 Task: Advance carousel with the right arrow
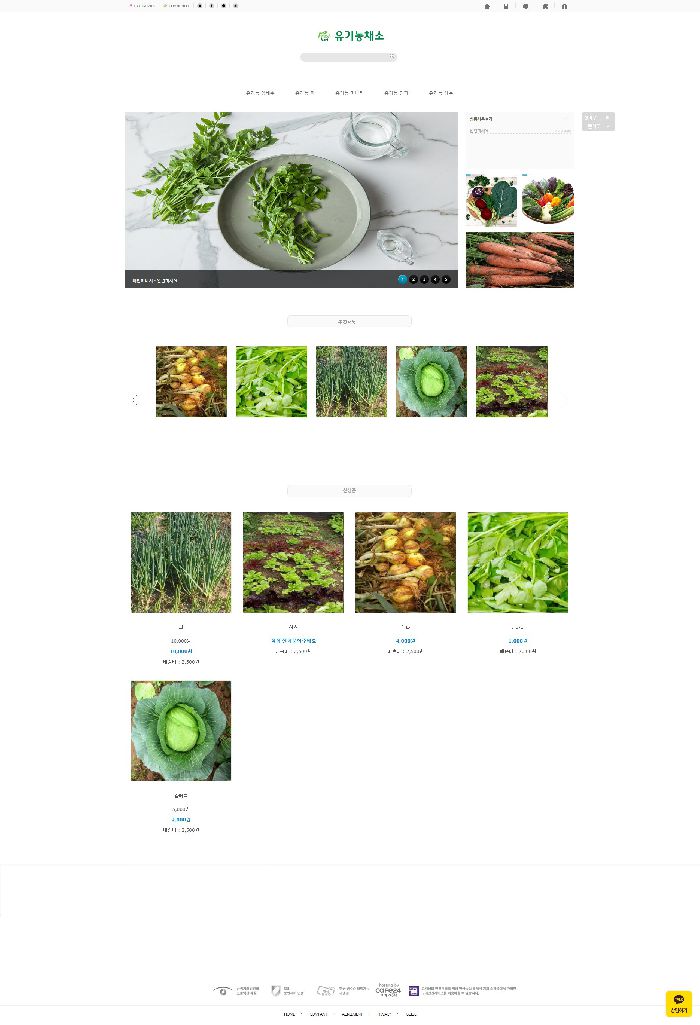click(x=564, y=399)
